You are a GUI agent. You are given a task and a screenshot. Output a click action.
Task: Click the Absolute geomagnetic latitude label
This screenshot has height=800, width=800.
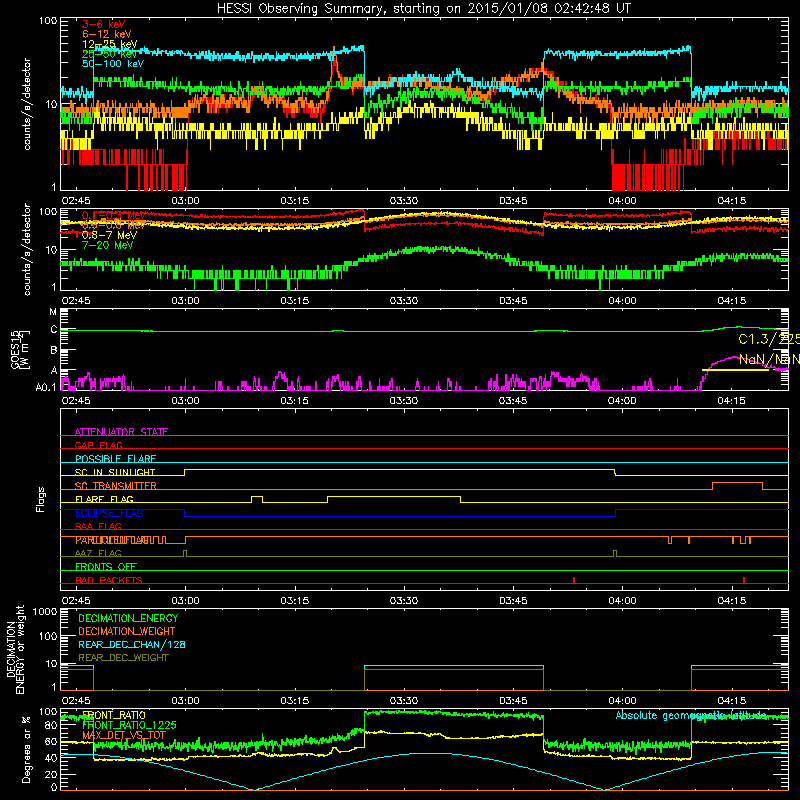pyautogui.click(x=691, y=716)
